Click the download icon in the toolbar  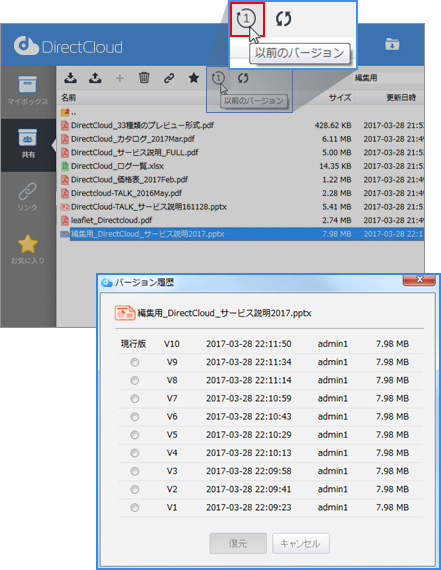[71, 77]
